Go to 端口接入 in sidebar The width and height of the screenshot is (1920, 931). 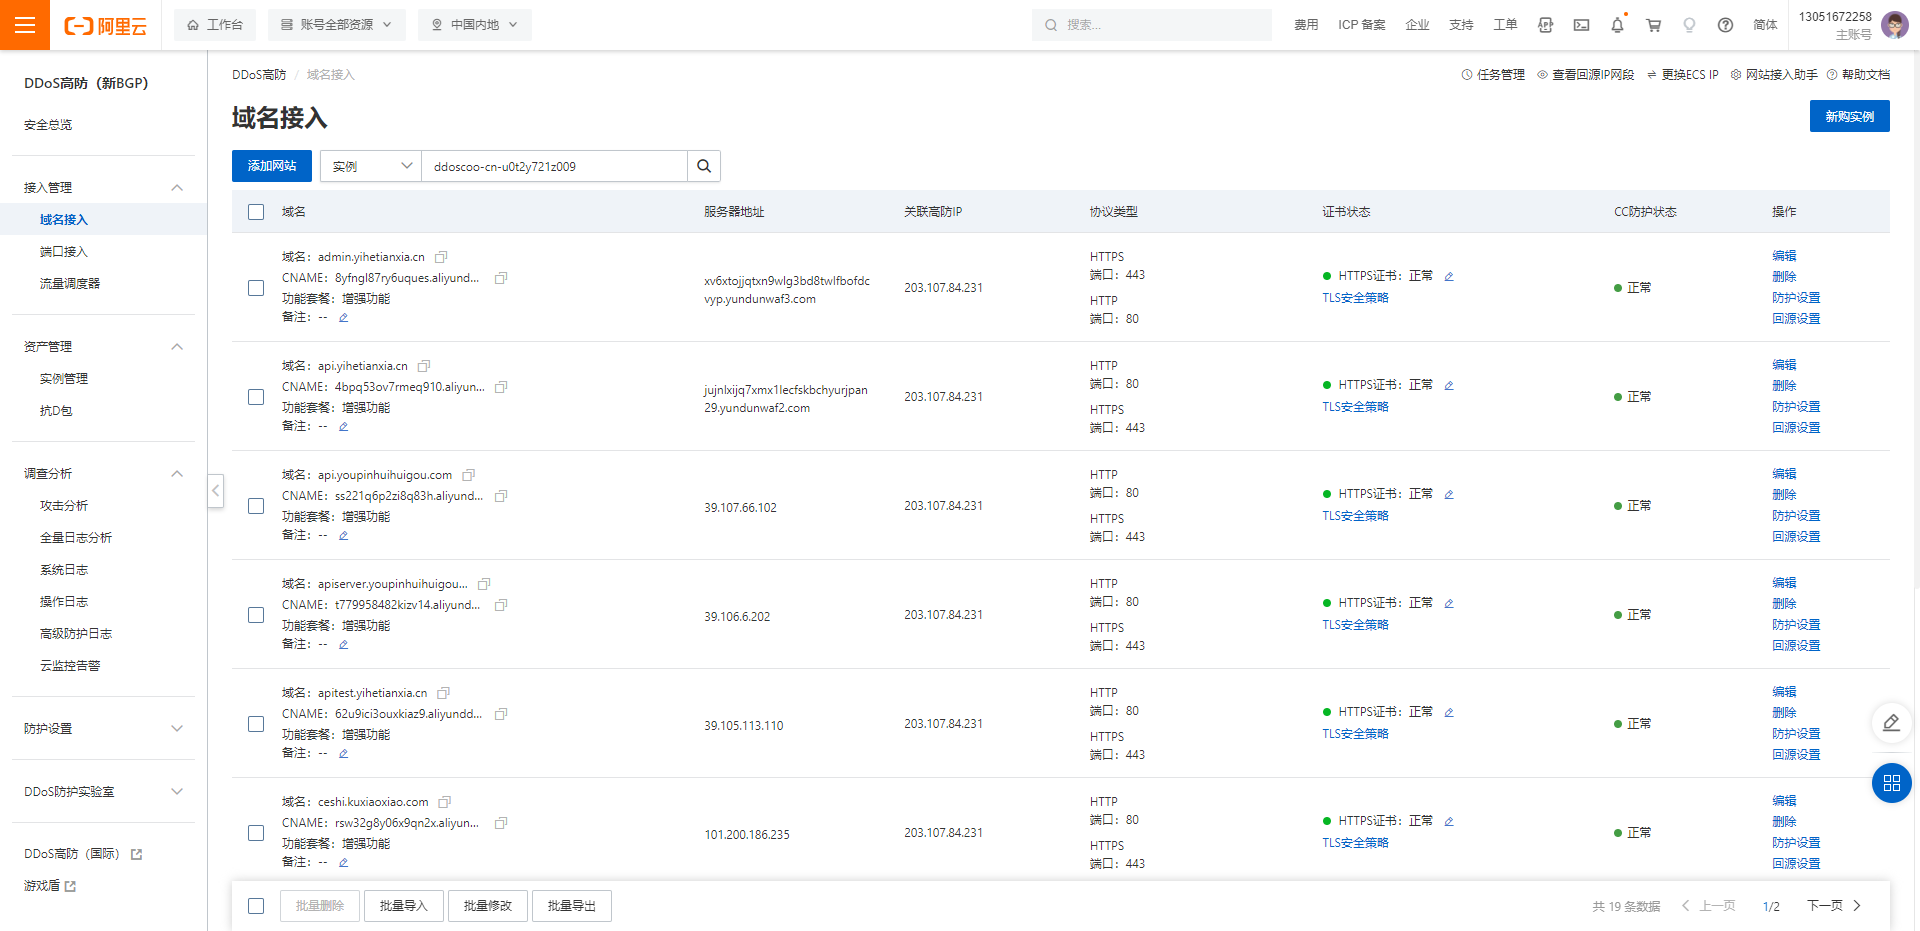click(64, 252)
